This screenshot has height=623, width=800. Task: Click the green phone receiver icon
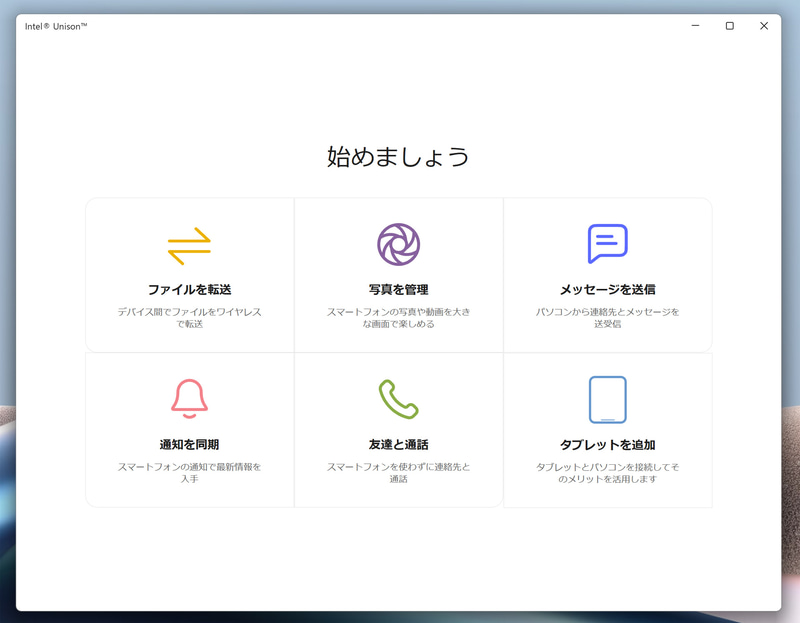398,398
